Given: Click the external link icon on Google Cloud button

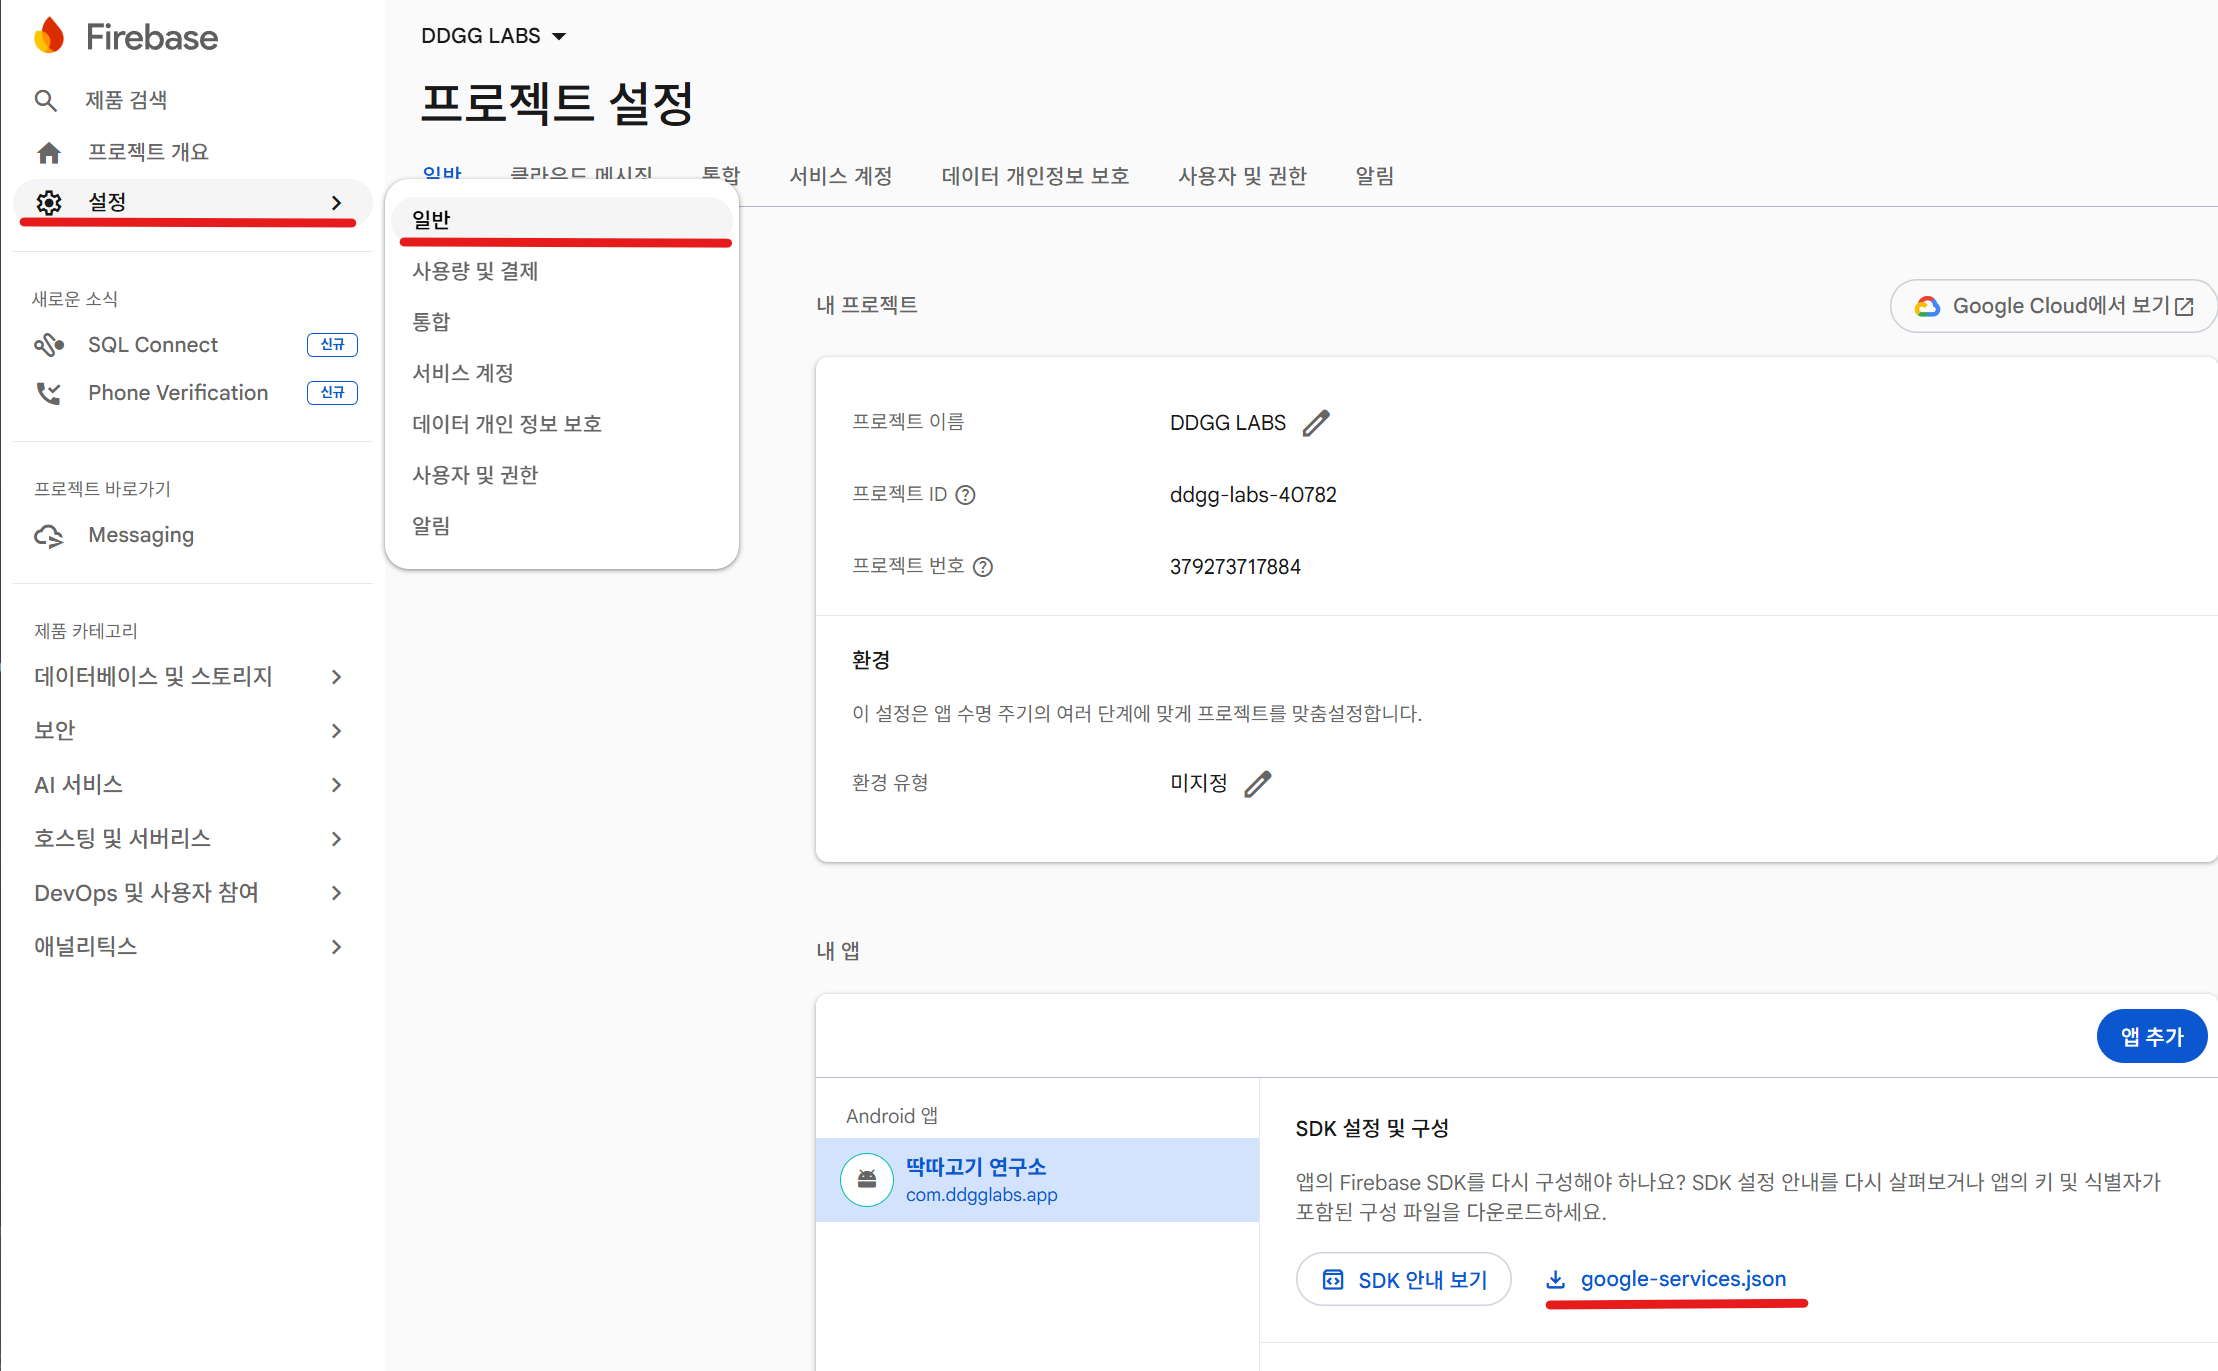Looking at the screenshot, I should 2185,307.
